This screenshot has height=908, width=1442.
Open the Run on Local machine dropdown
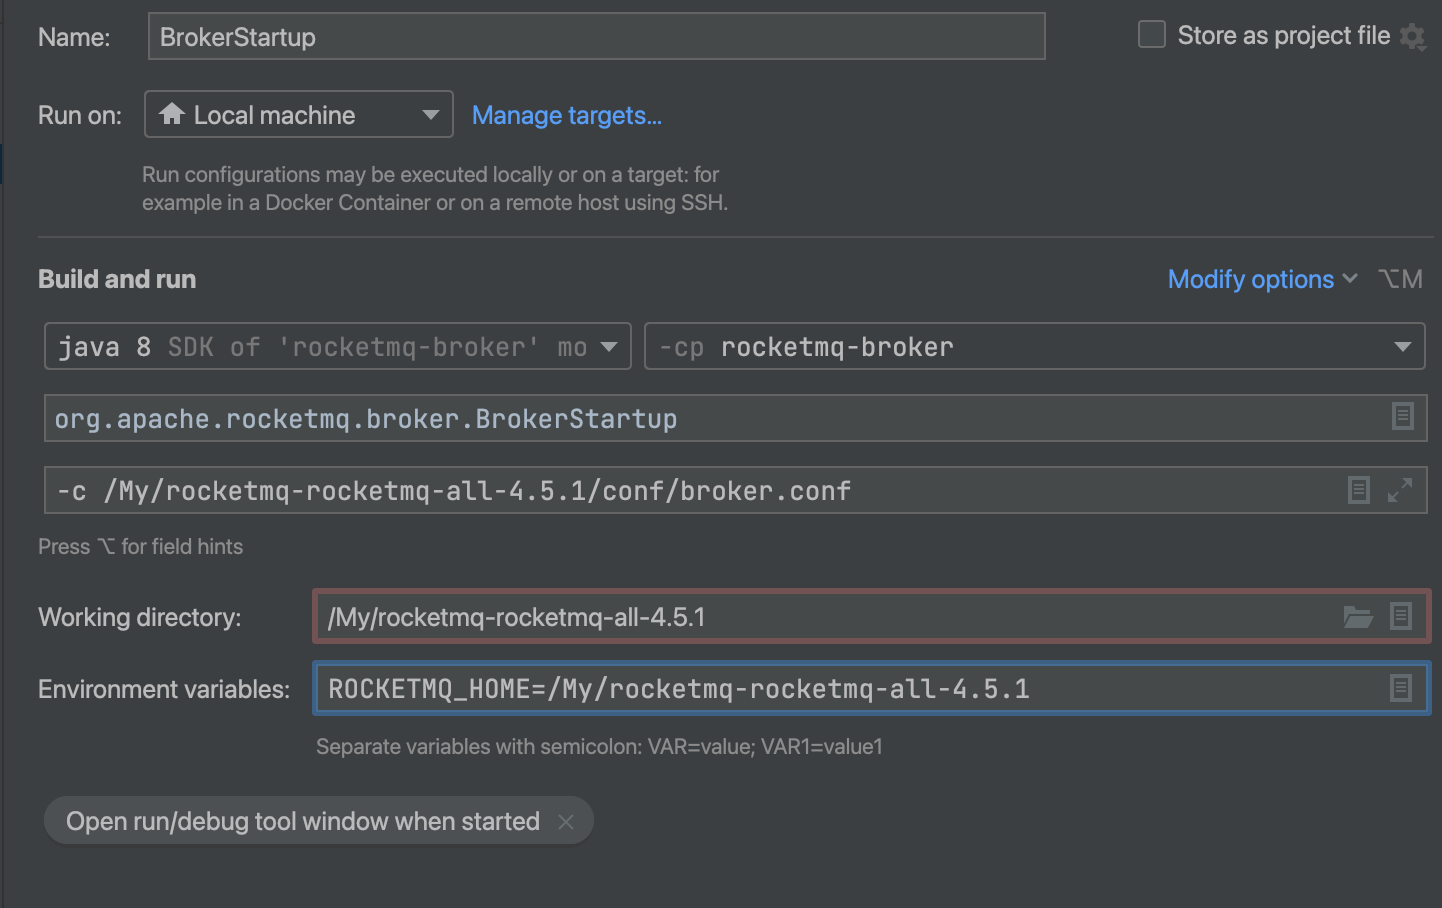299,114
